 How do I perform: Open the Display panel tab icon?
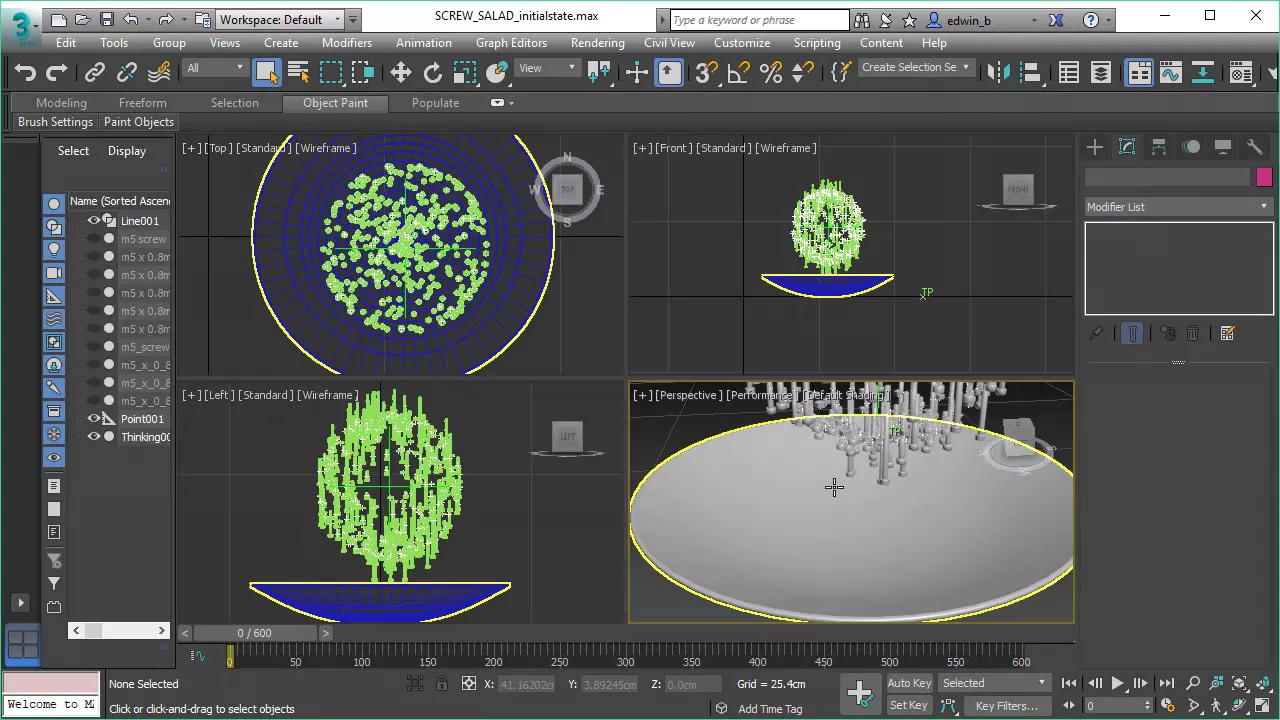click(1223, 147)
